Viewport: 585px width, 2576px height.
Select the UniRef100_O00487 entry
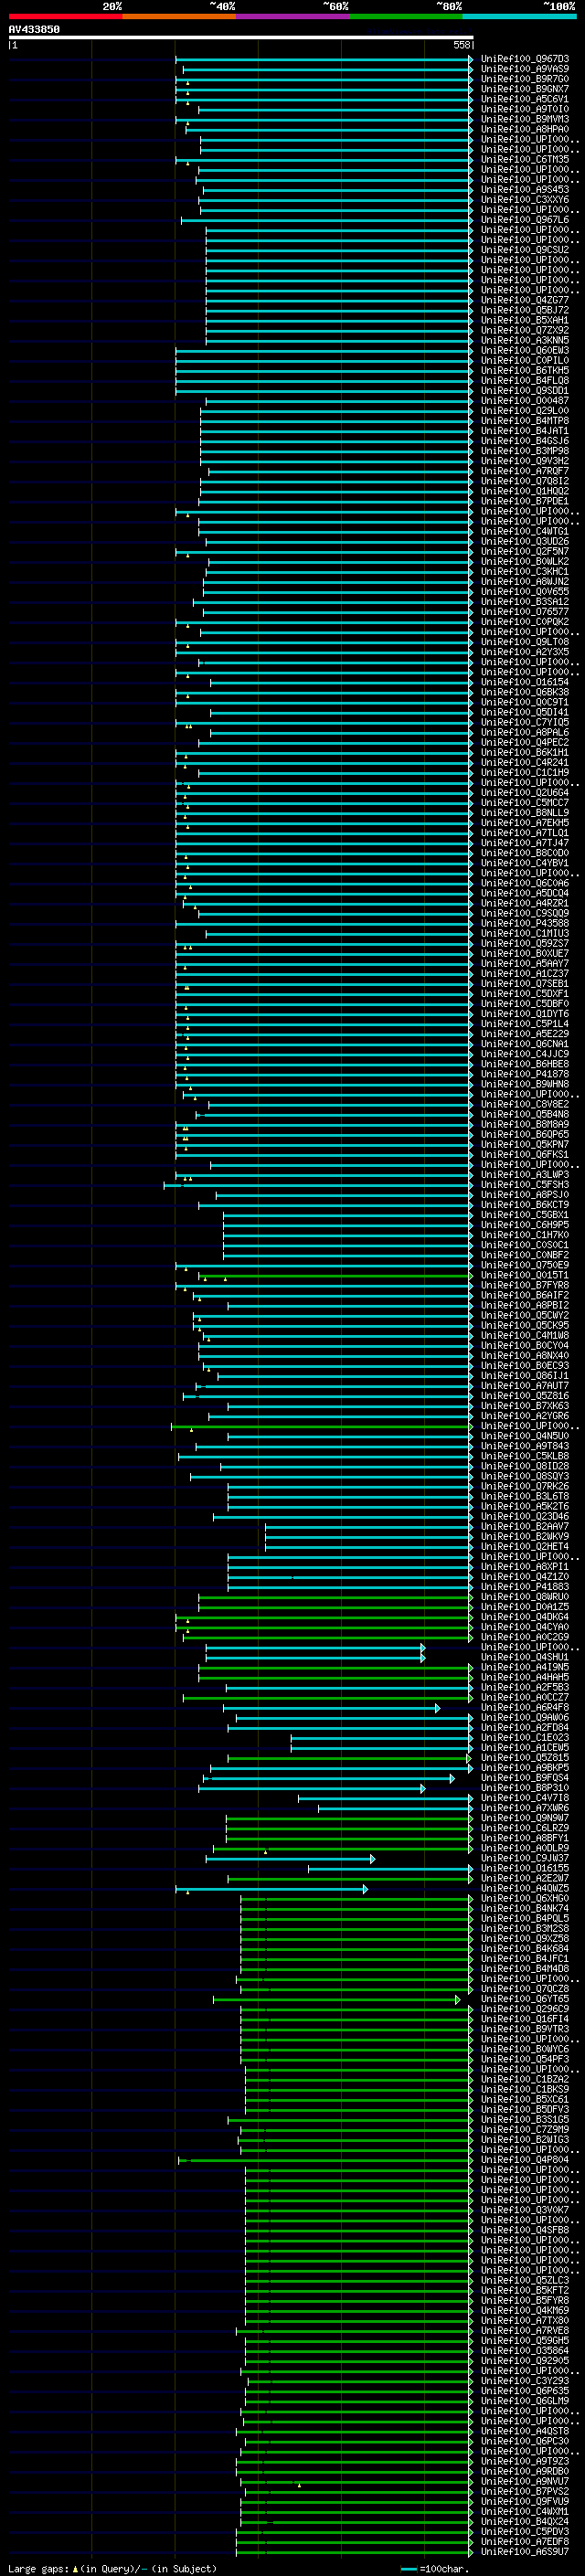[x=525, y=401]
